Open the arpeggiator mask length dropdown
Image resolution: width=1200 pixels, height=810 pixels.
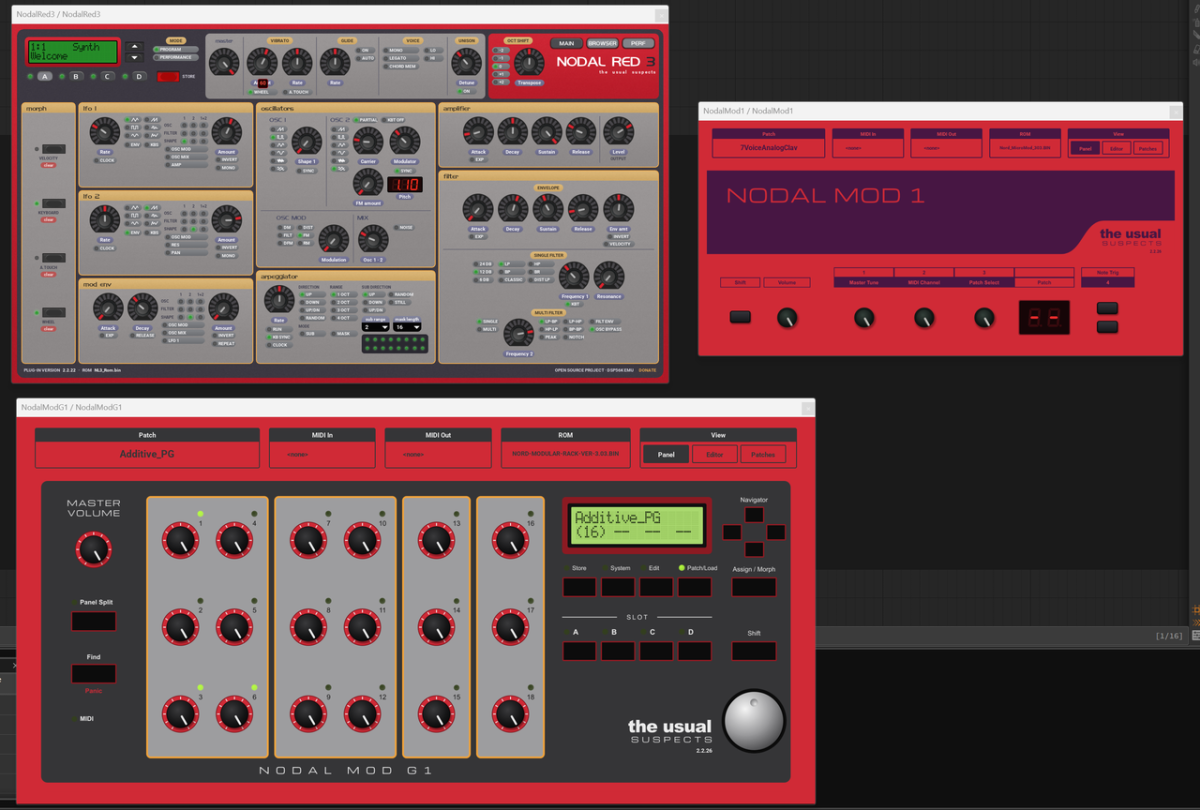406,327
